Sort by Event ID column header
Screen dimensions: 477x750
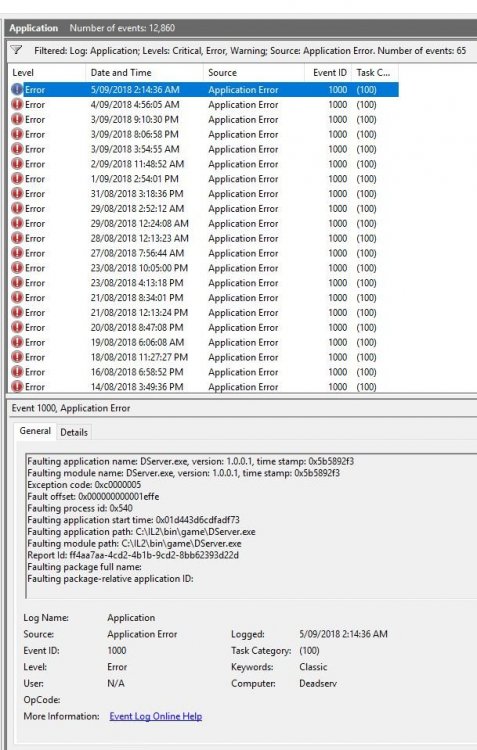click(x=328, y=73)
